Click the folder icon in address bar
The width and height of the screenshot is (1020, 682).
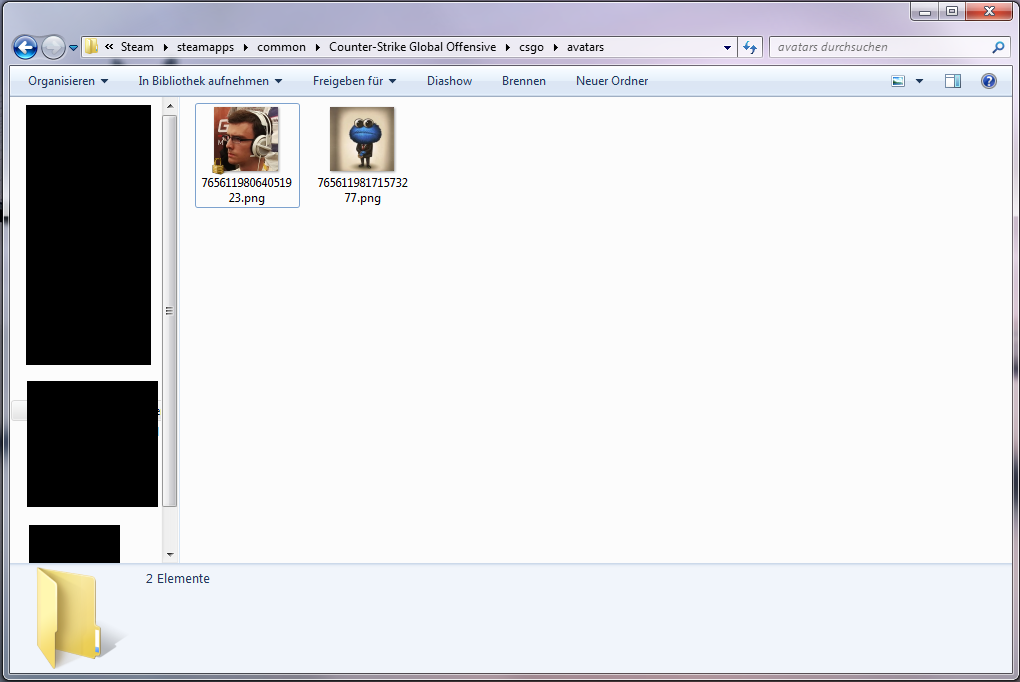tap(92, 47)
